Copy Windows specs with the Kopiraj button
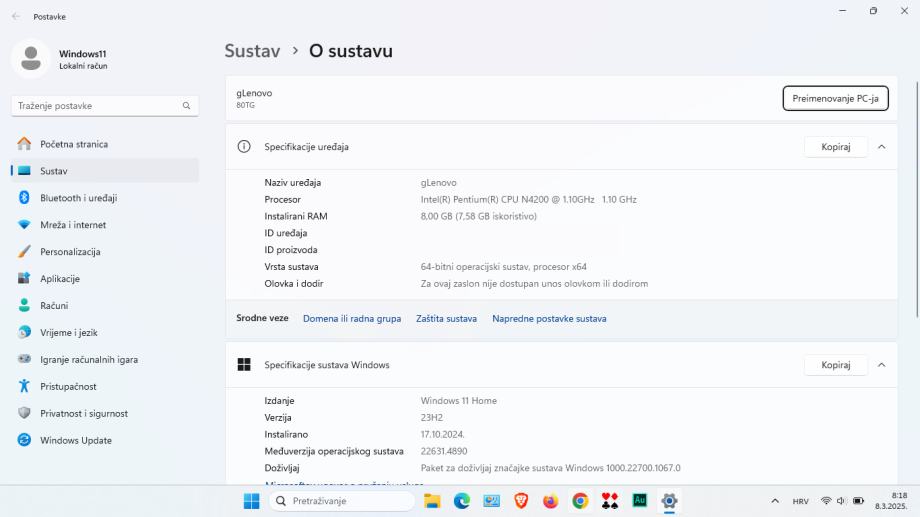 coord(836,365)
